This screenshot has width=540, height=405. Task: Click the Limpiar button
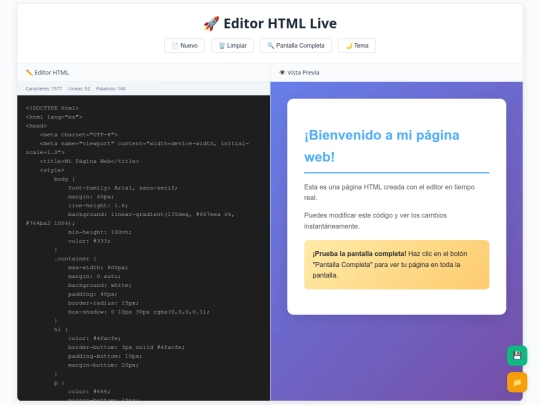coord(232,45)
